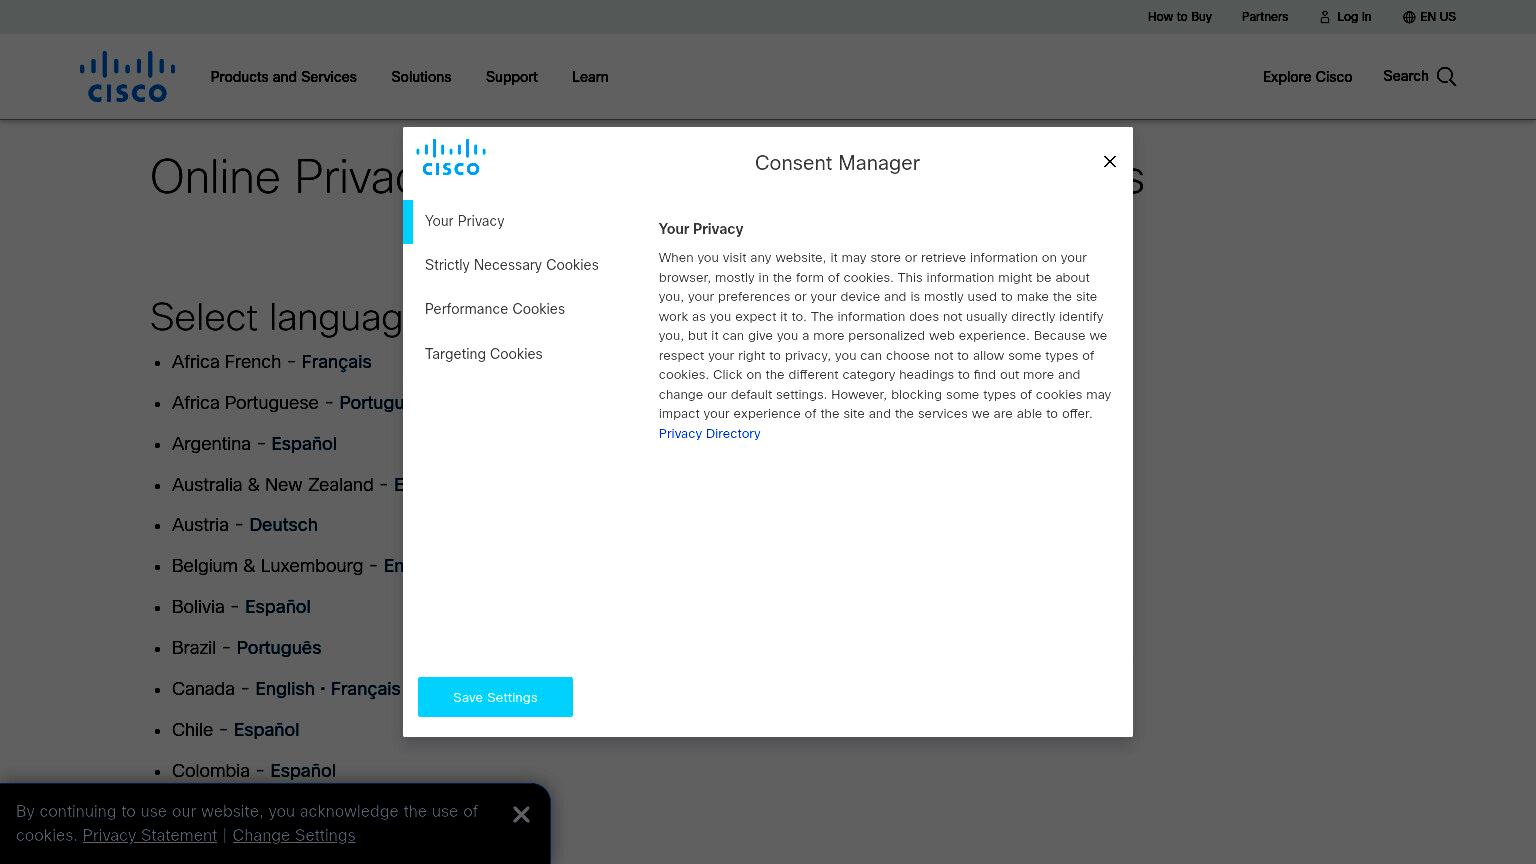Open the EN US language selector
The image size is (1536, 864).
coord(1438,17)
